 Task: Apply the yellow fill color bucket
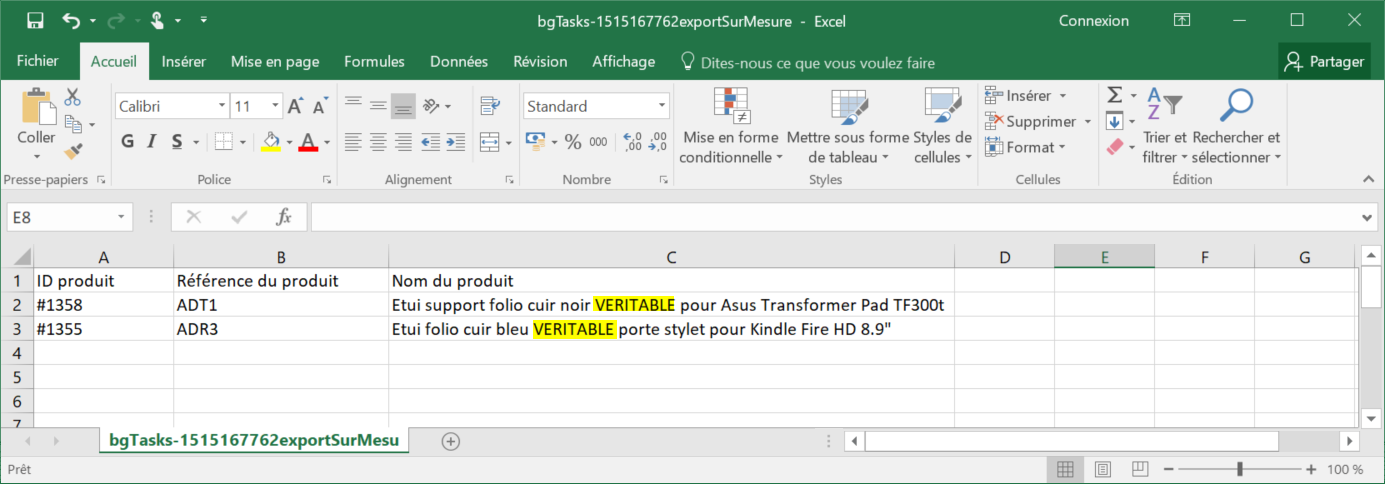pyautogui.click(x=271, y=141)
